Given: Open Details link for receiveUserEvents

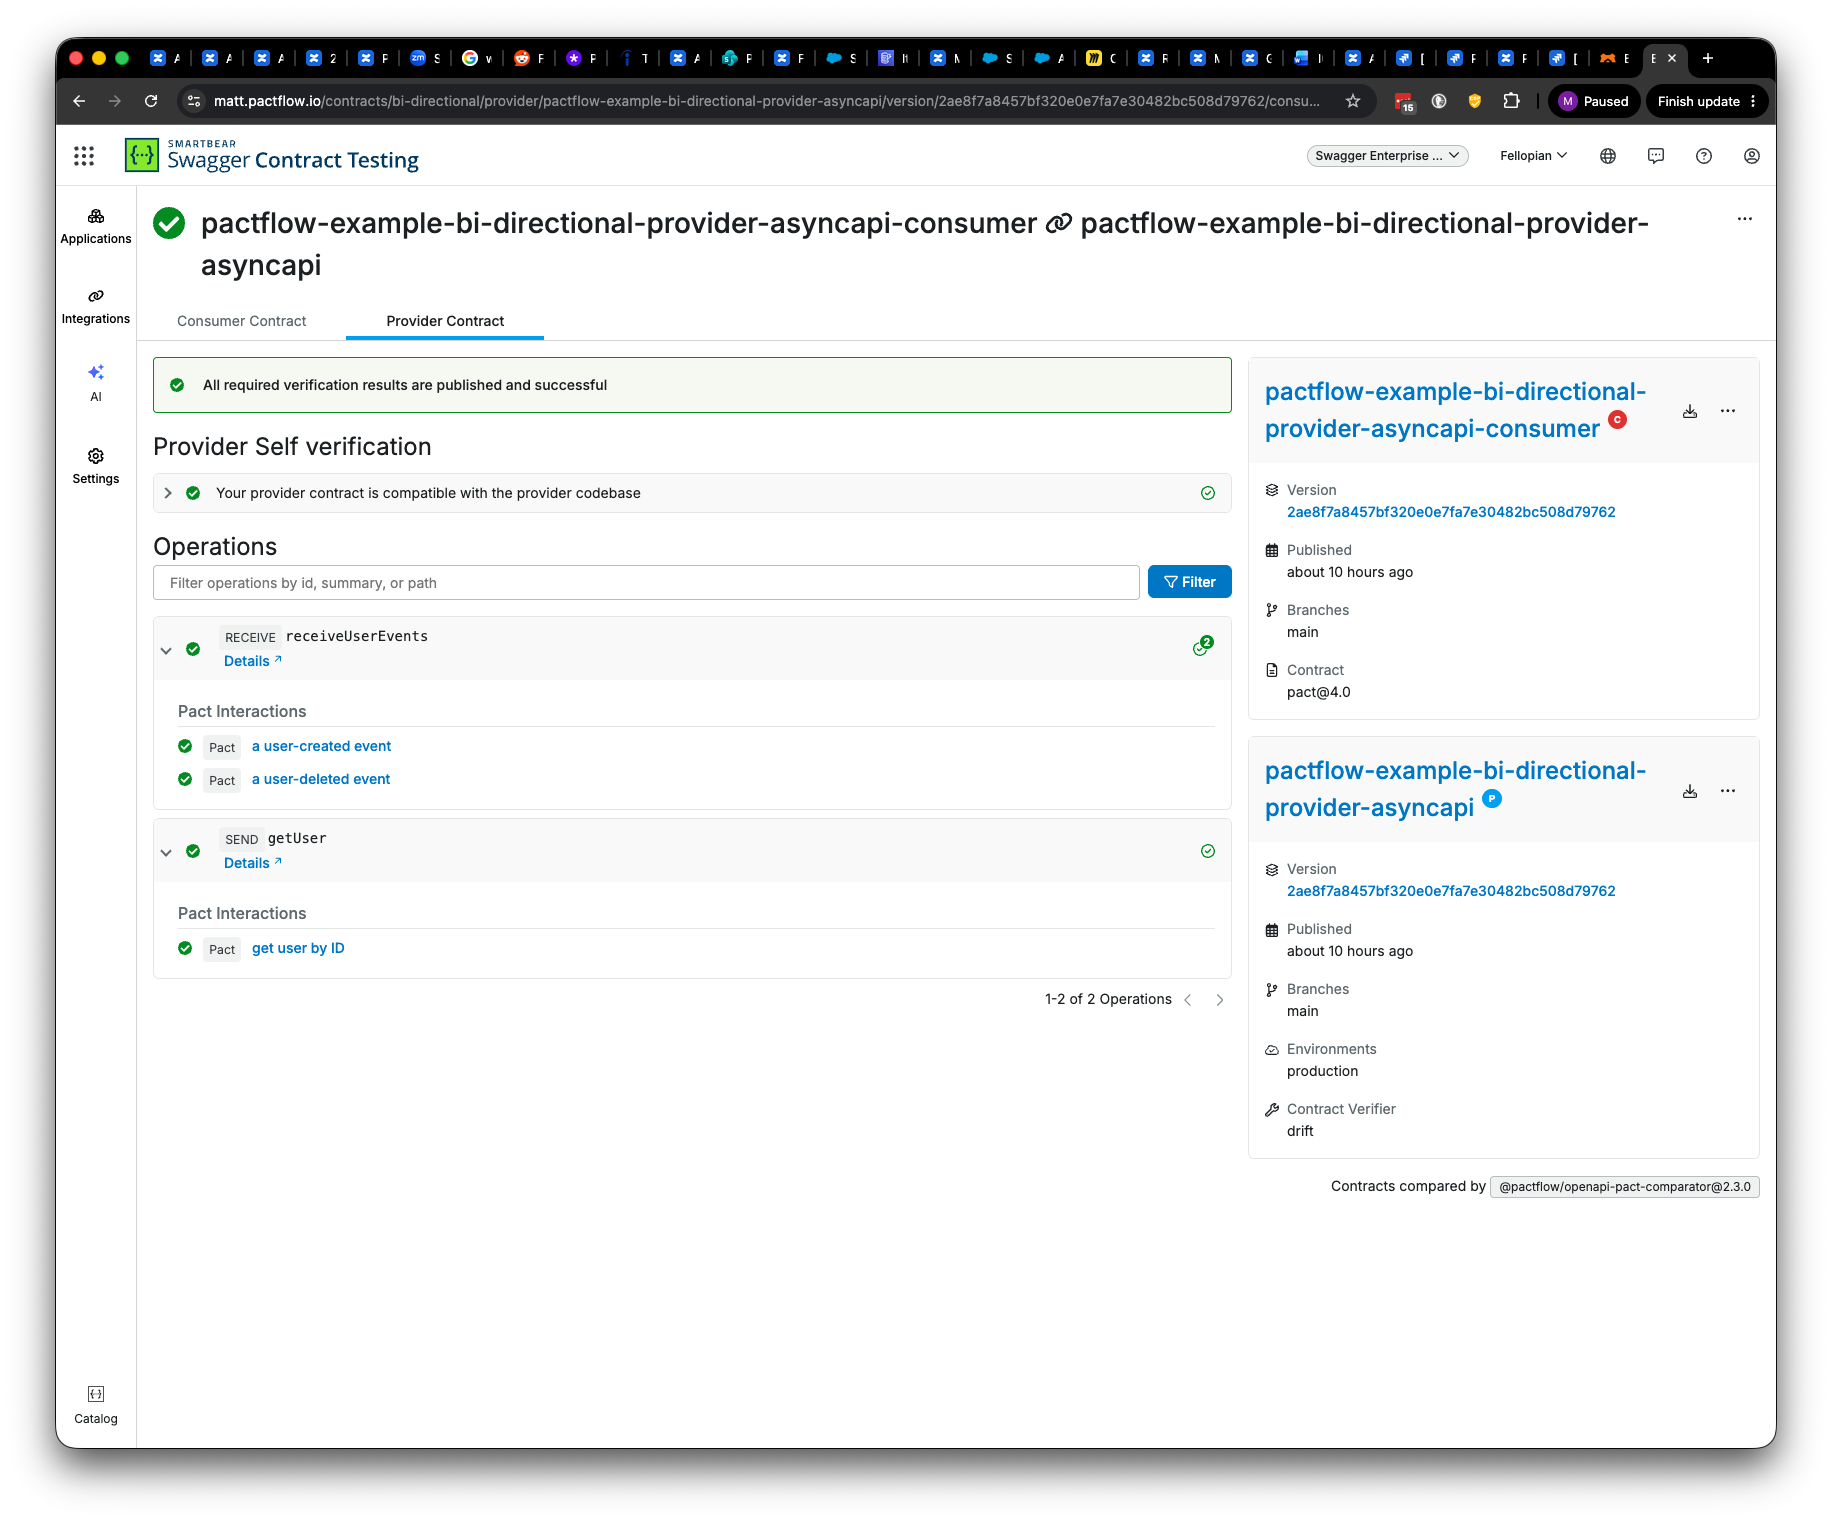Looking at the screenshot, I should (253, 661).
